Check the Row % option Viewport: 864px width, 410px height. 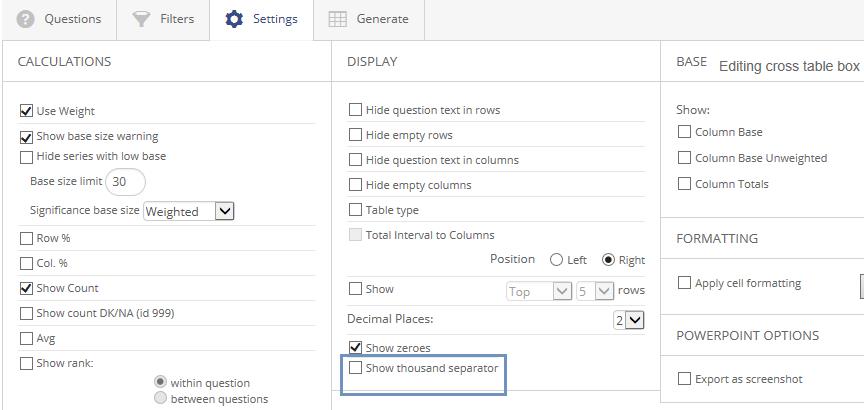click(x=27, y=239)
